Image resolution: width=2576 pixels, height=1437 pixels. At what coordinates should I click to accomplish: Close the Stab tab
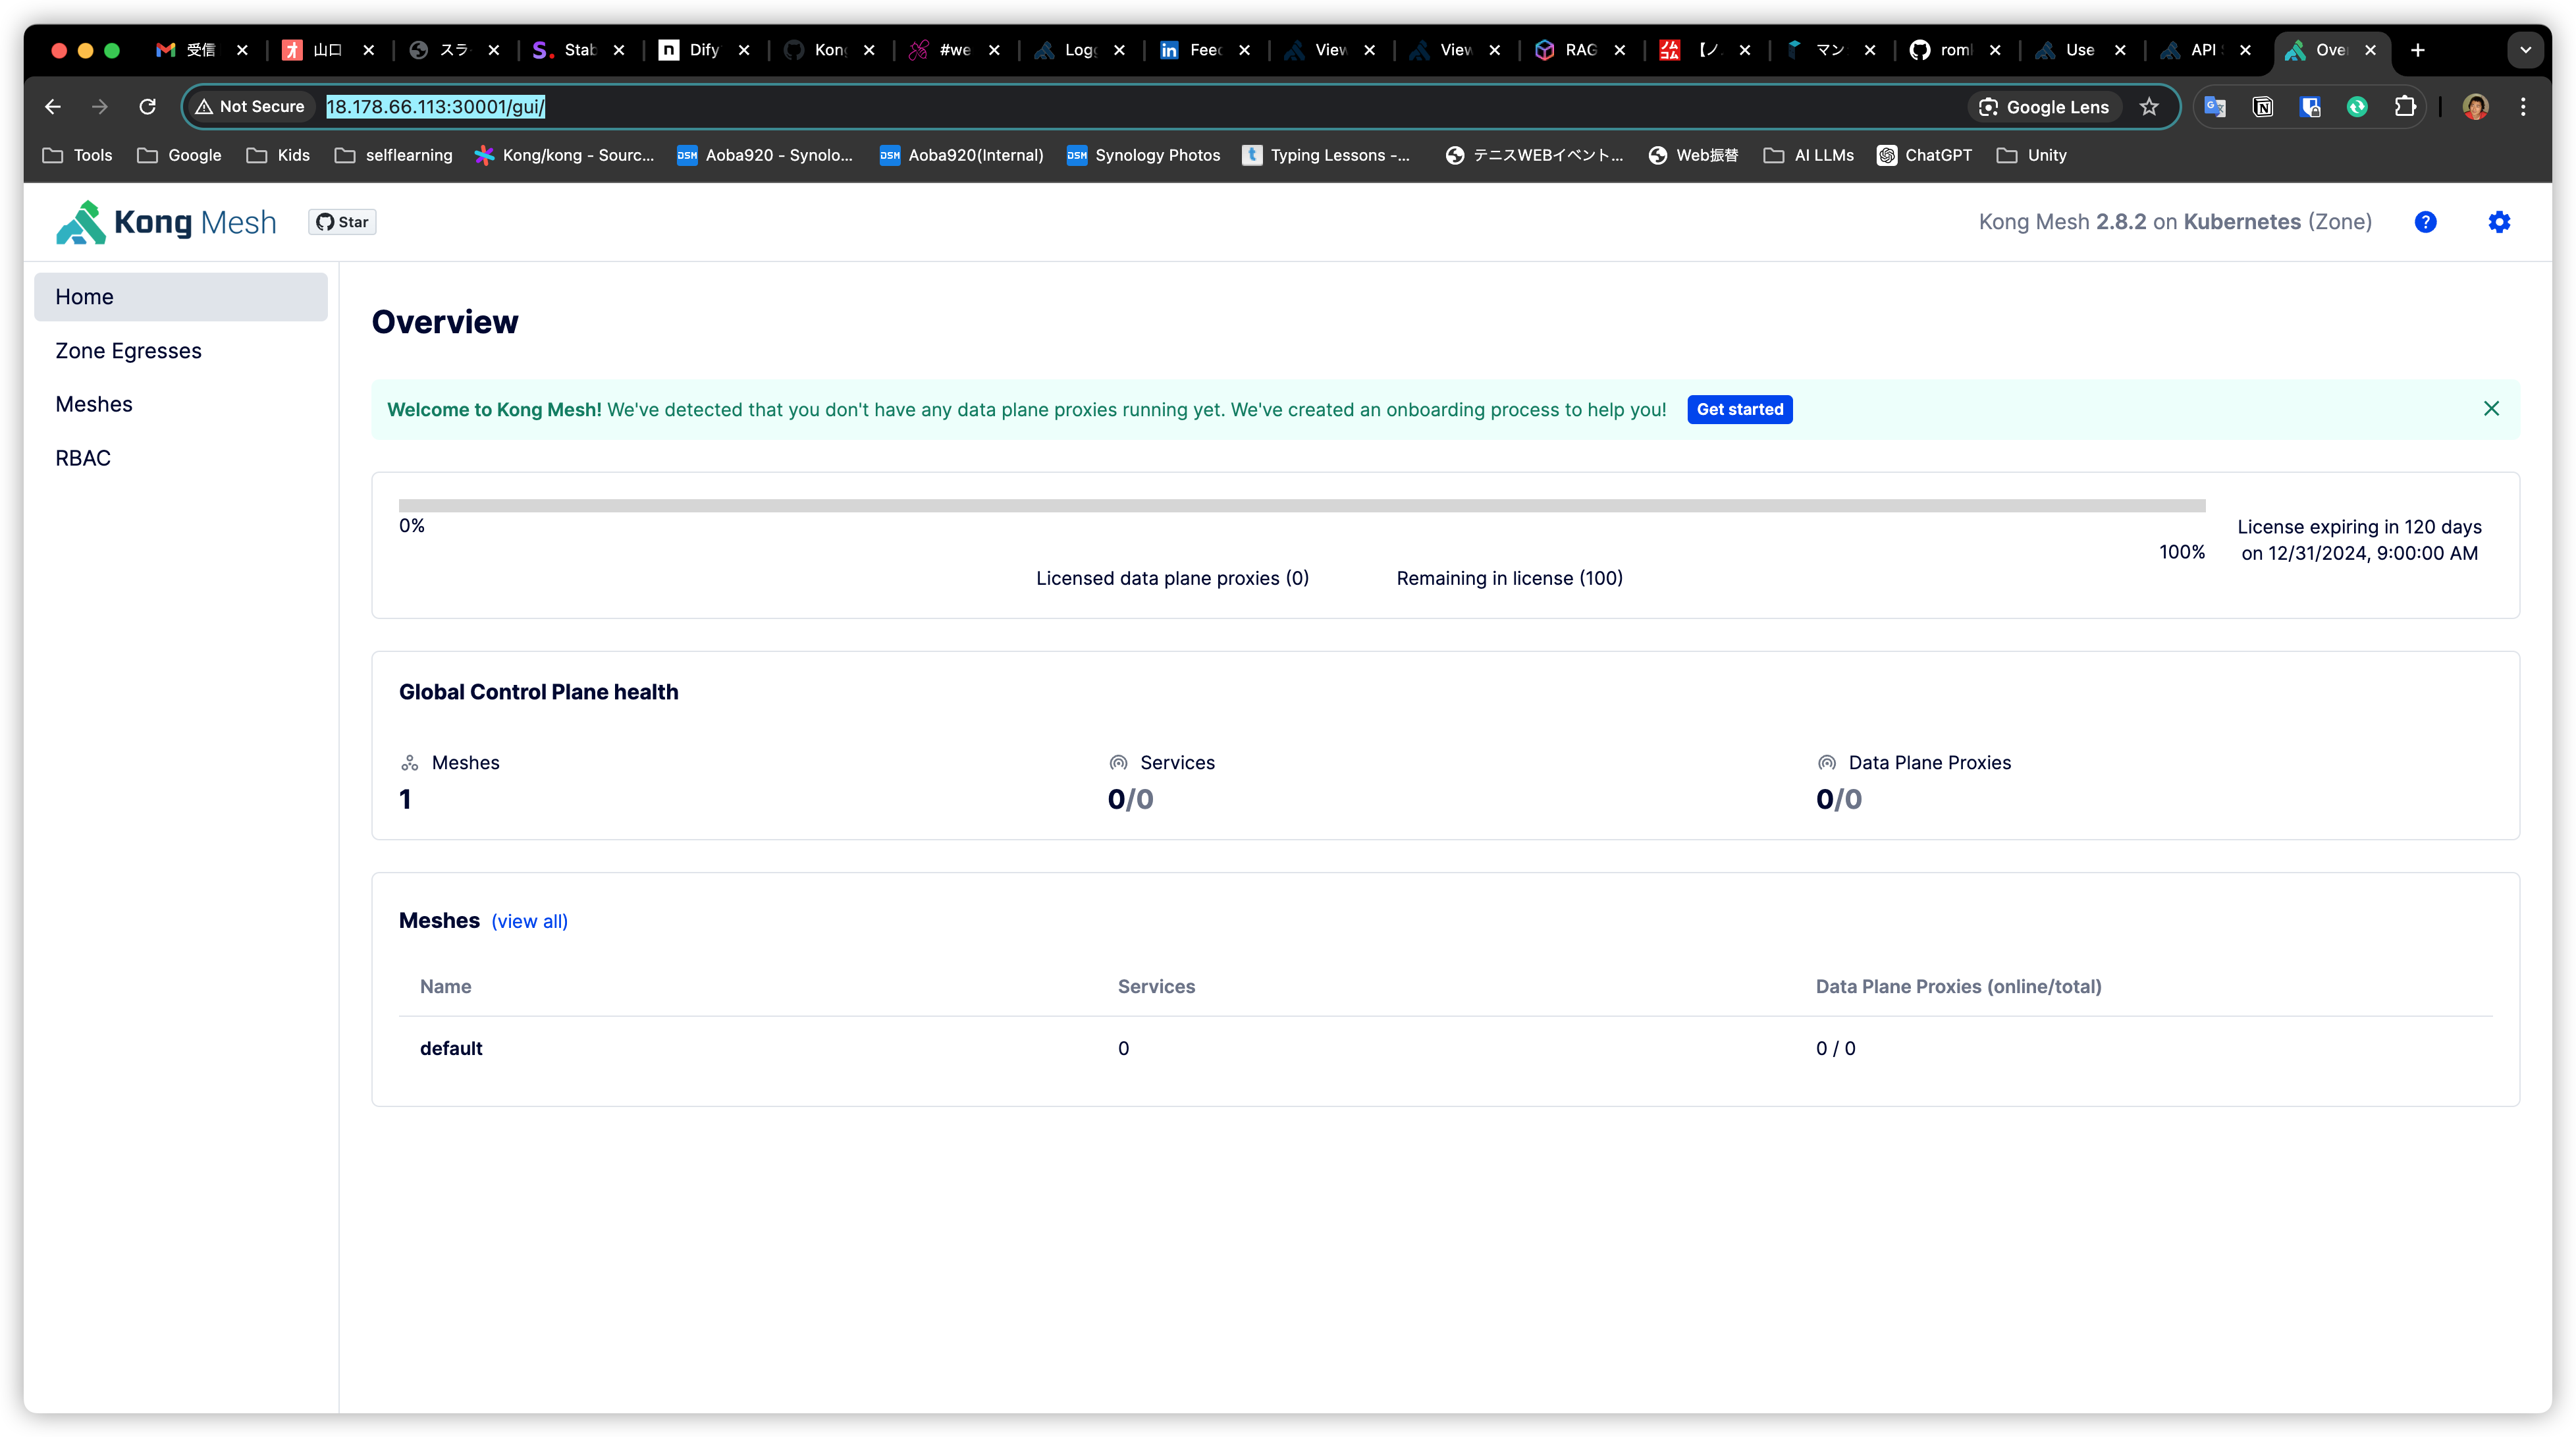click(619, 50)
